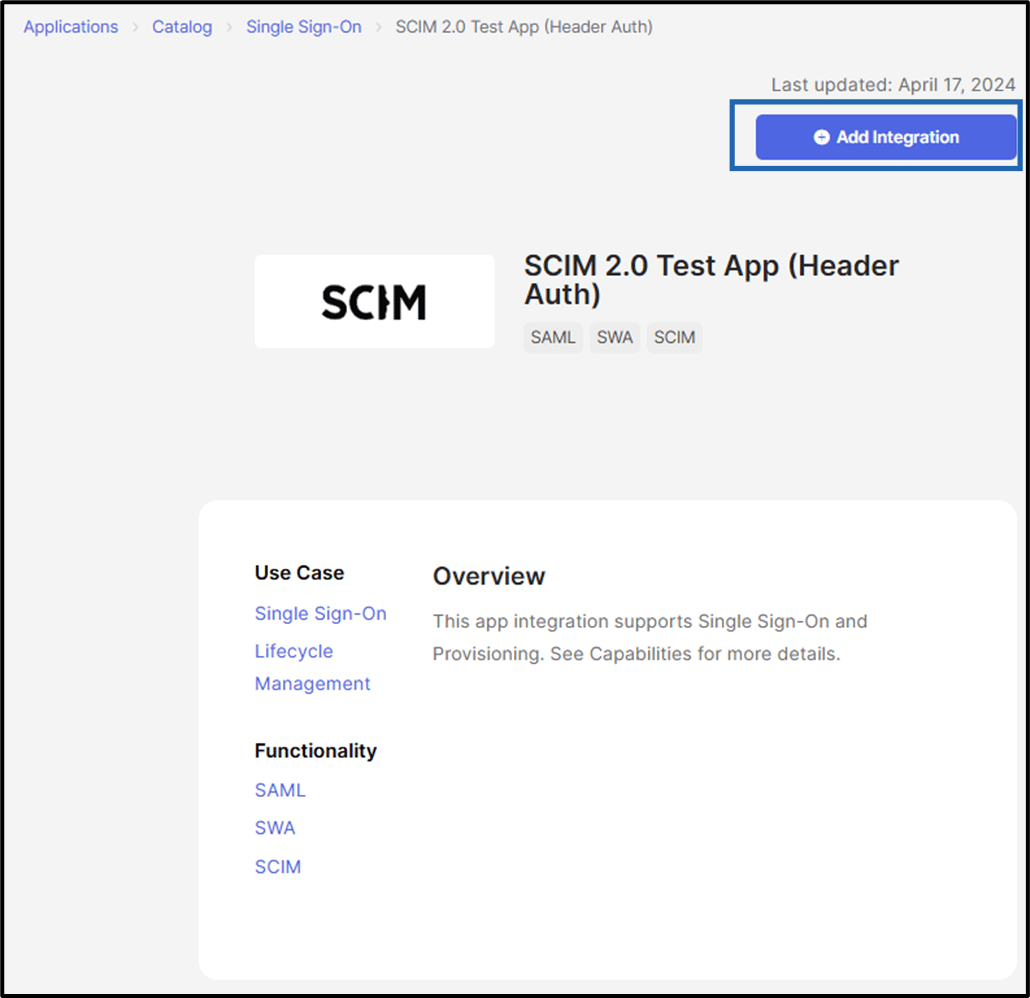Click the SCIM tag badge
This screenshot has width=1030, height=998.
click(674, 337)
